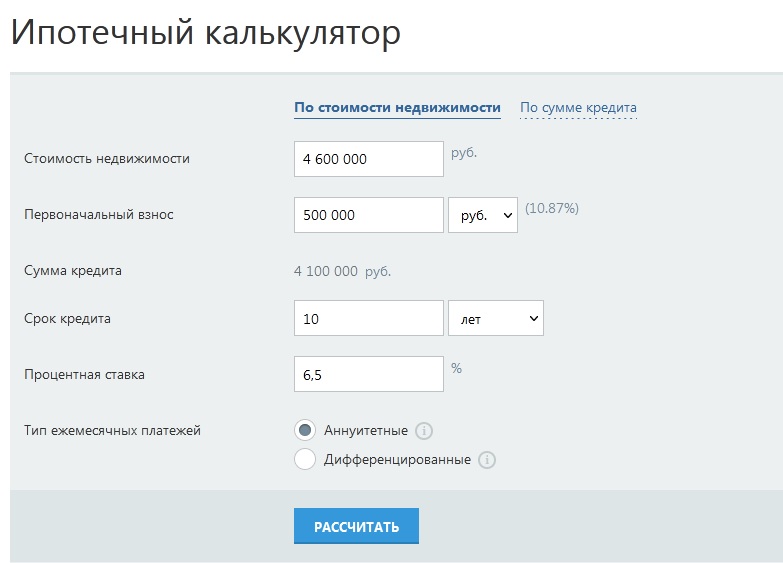Viewport: 783px width, 563px height.
Task: Click the calculated loan amount 4 100 000
Action: pos(326,271)
